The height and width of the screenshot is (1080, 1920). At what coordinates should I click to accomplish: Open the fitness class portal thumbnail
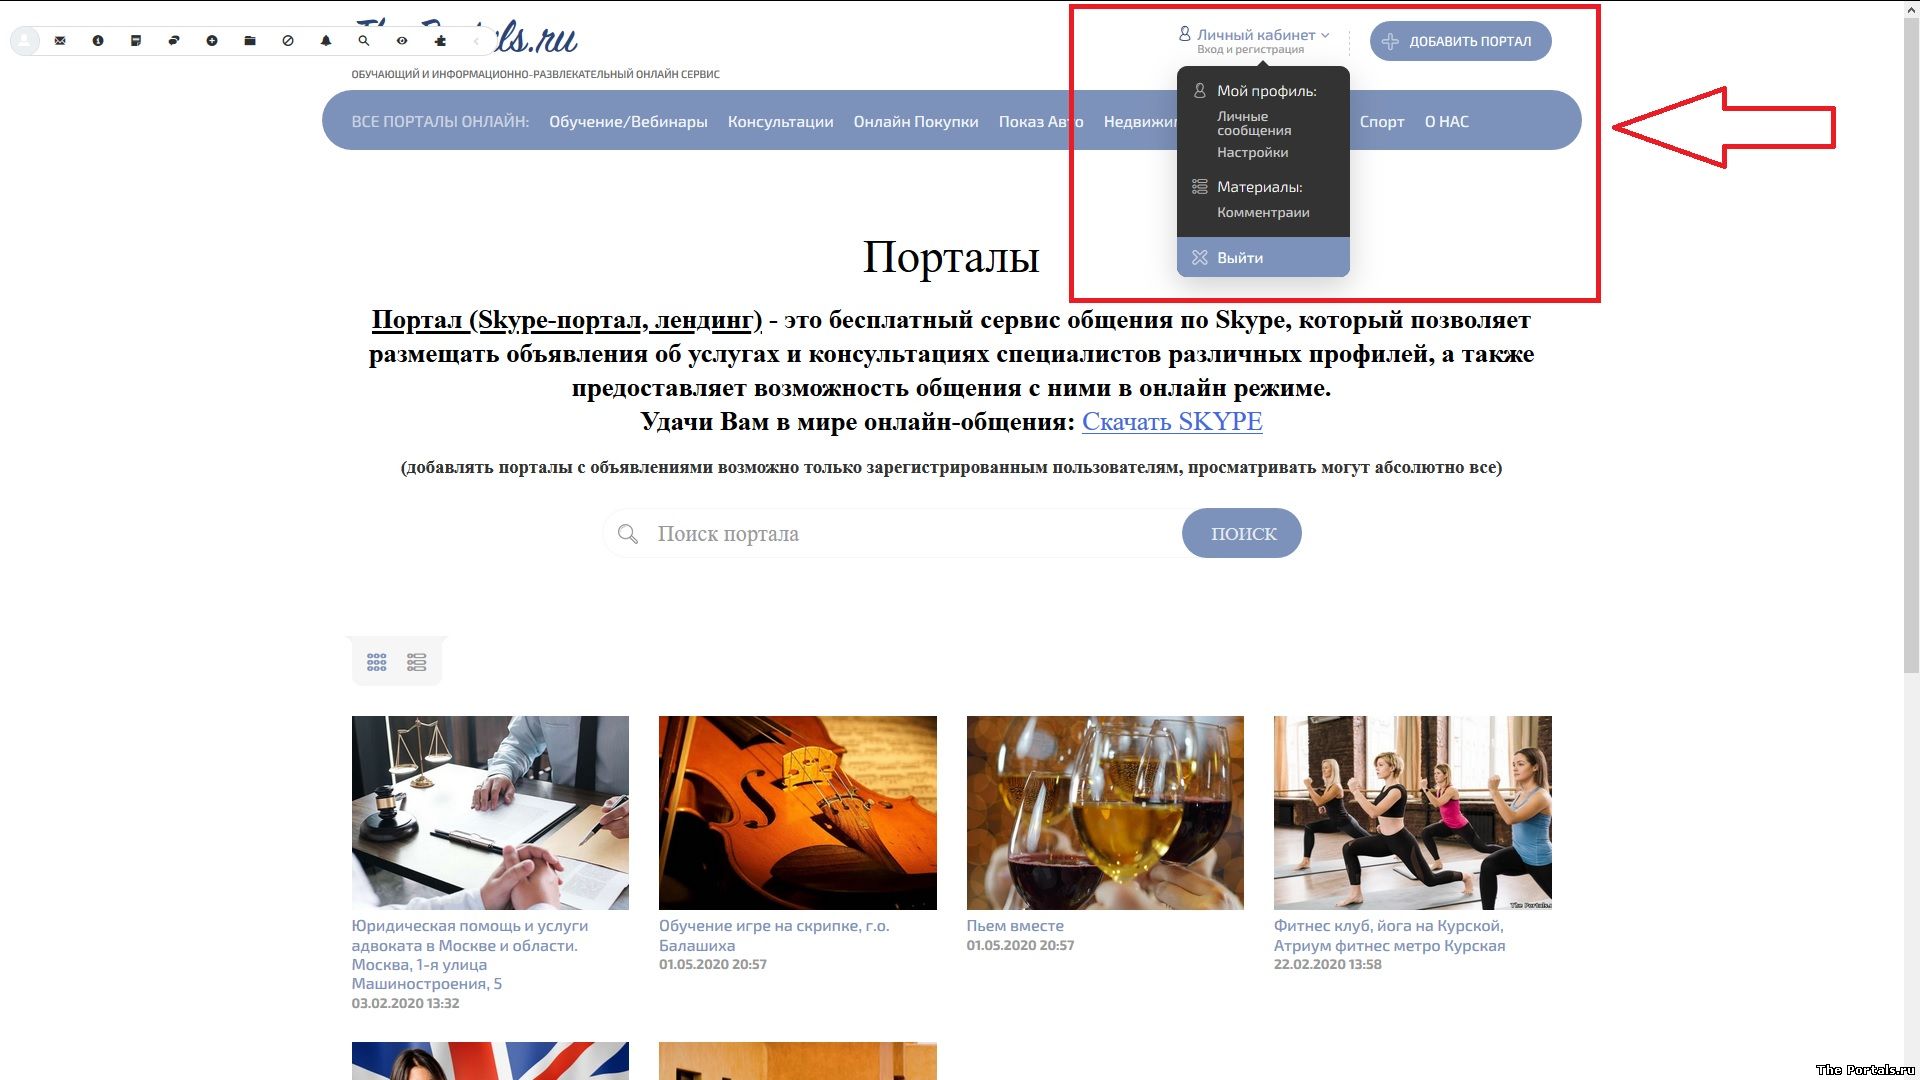pyautogui.click(x=1413, y=812)
